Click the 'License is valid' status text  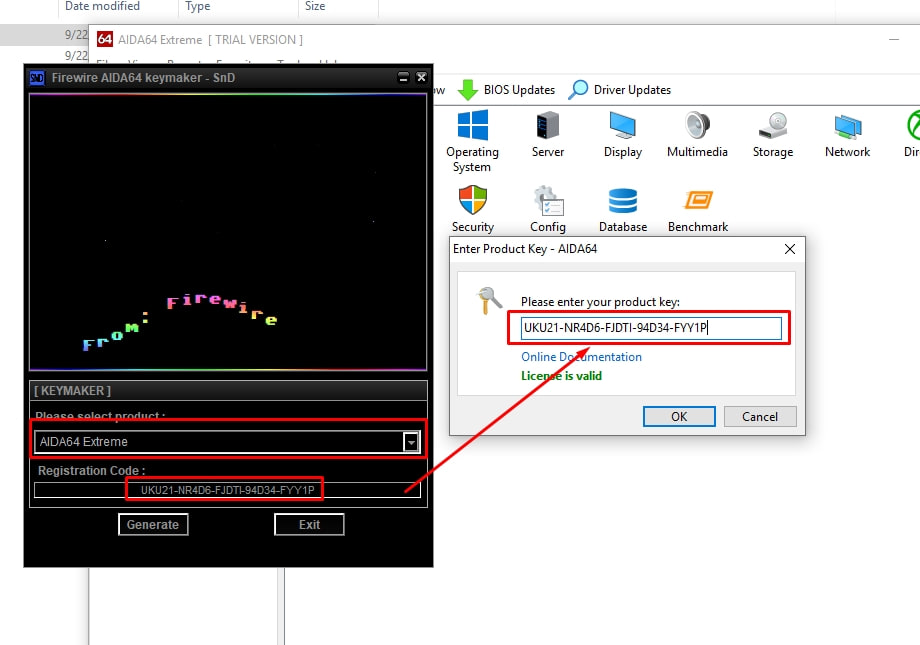562,376
